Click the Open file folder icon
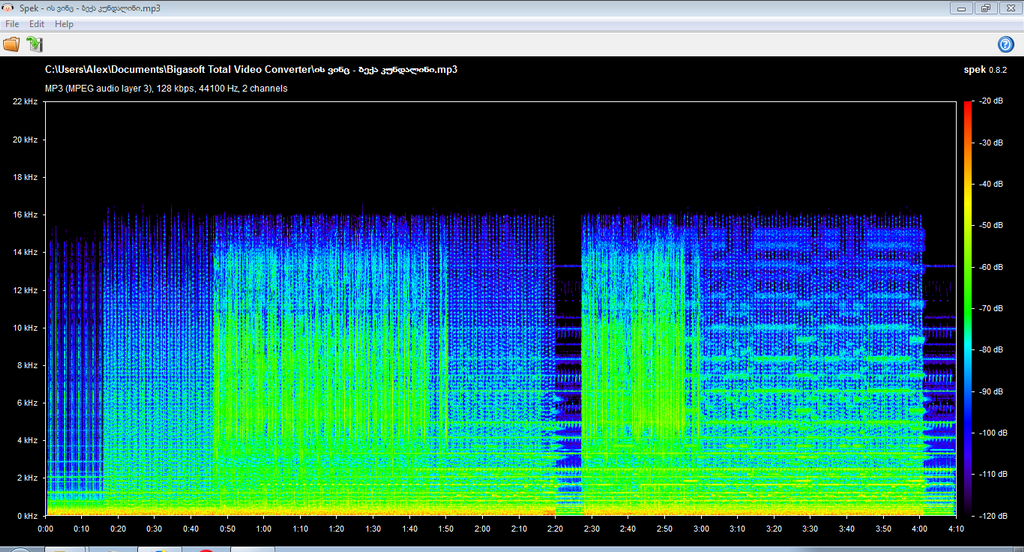This screenshot has height=552, width=1024. (12, 44)
